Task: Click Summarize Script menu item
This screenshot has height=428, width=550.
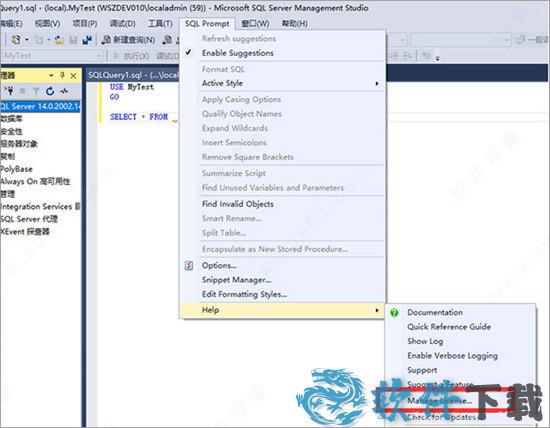Action: pos(234,173)
